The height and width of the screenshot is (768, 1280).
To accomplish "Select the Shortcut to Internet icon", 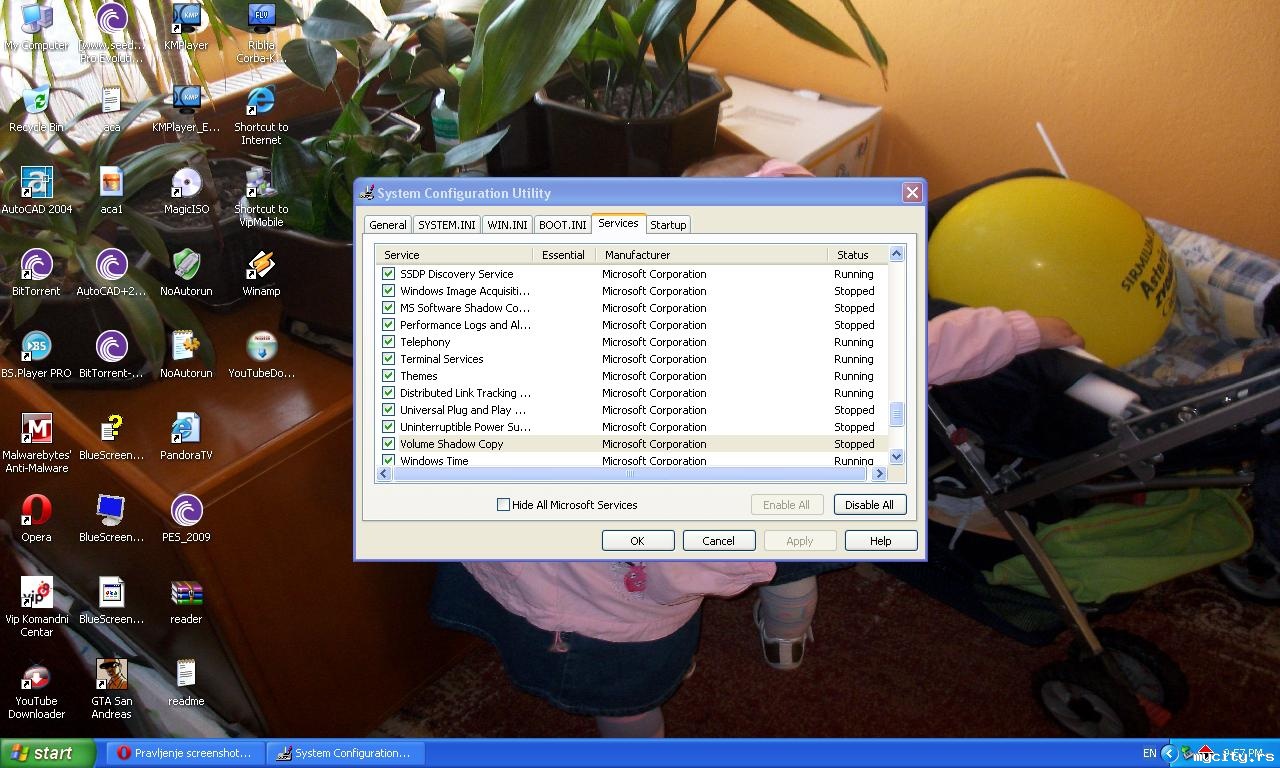I will (261, 114).
